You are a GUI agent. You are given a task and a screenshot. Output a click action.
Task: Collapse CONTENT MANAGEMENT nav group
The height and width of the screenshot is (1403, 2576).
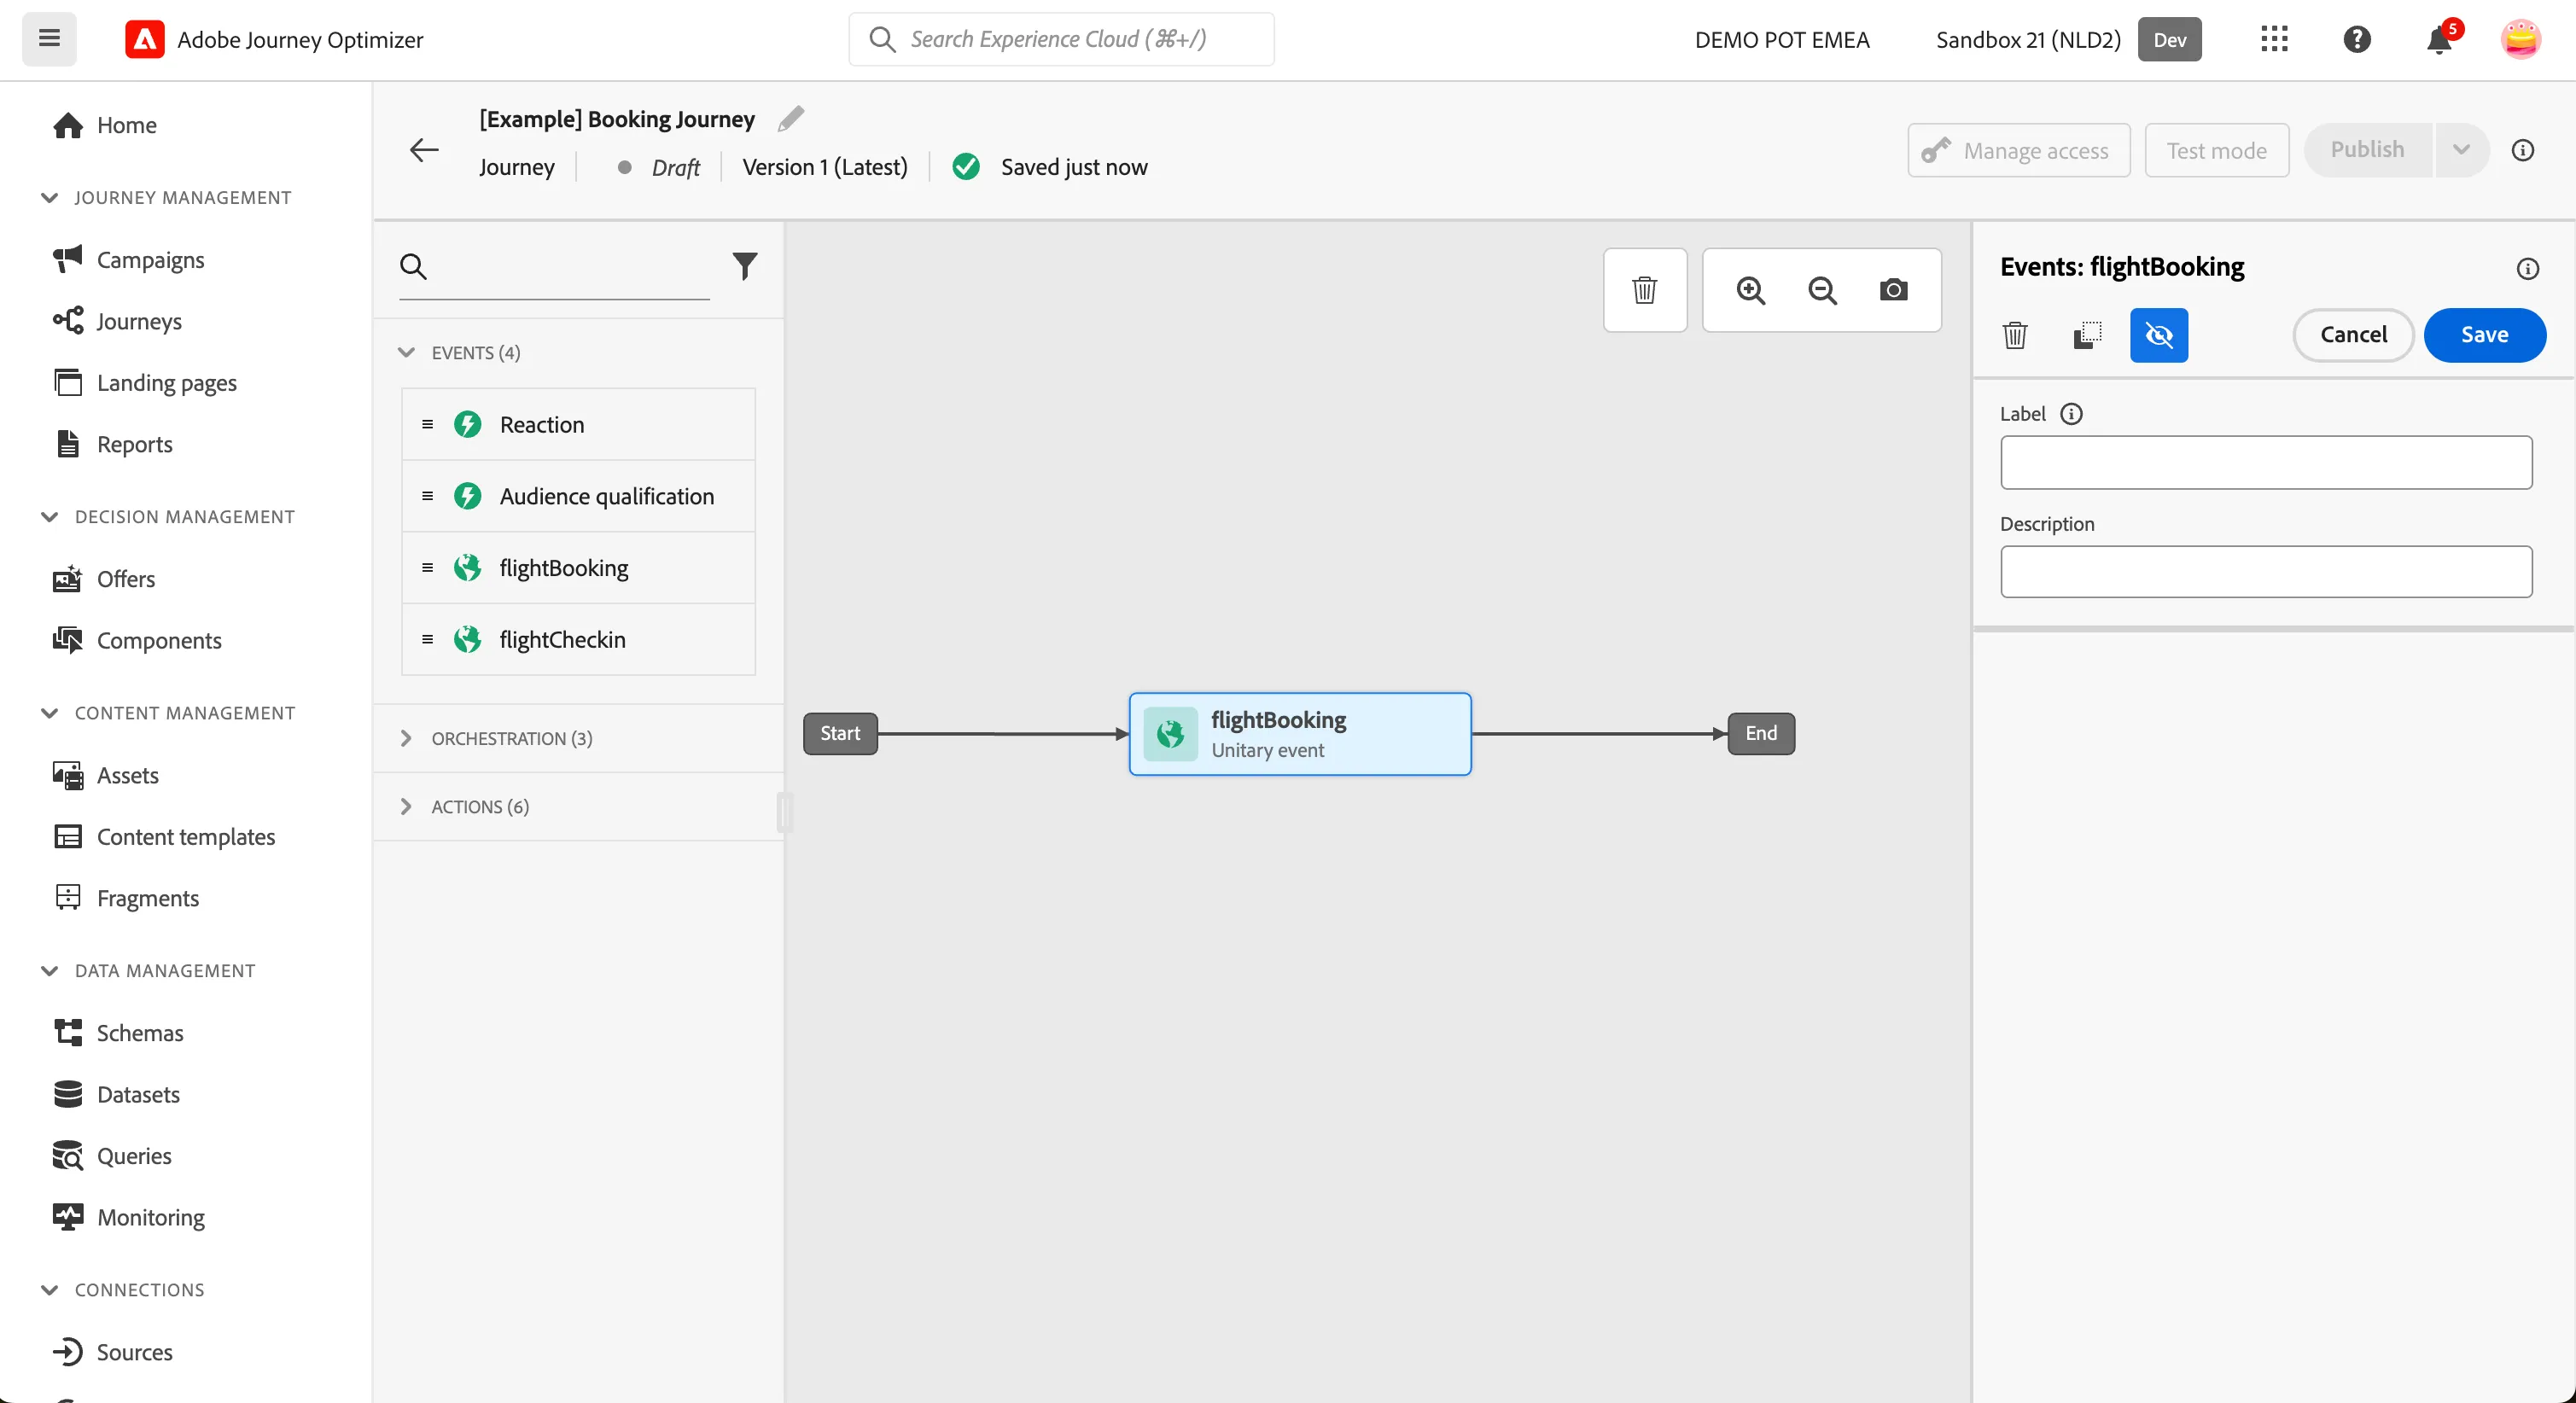tap(49, 712)
